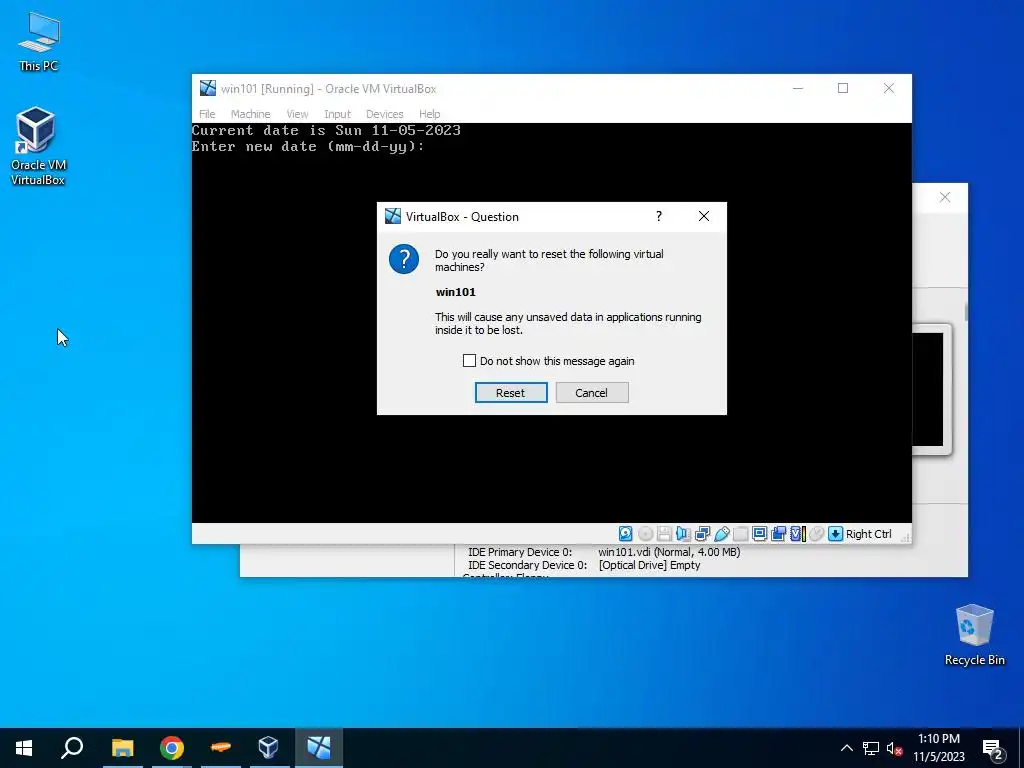
Task: Minimize the win101 VM window
Action: pyautogui.click(x=797, y=88)
